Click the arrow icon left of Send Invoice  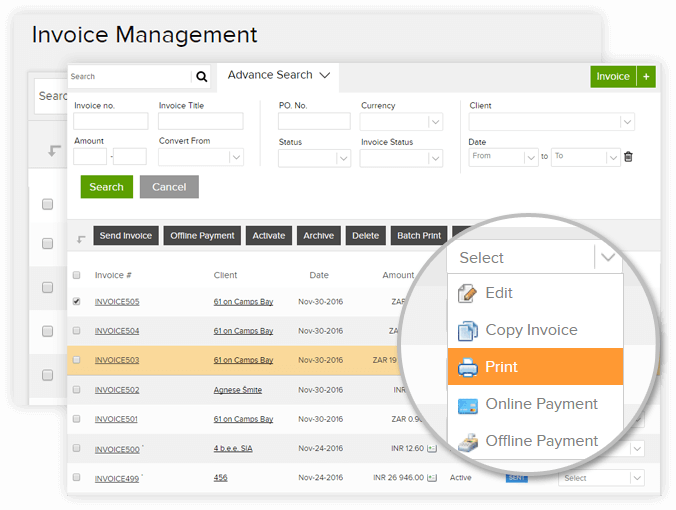pyautogui.click(x=81, y=239)
